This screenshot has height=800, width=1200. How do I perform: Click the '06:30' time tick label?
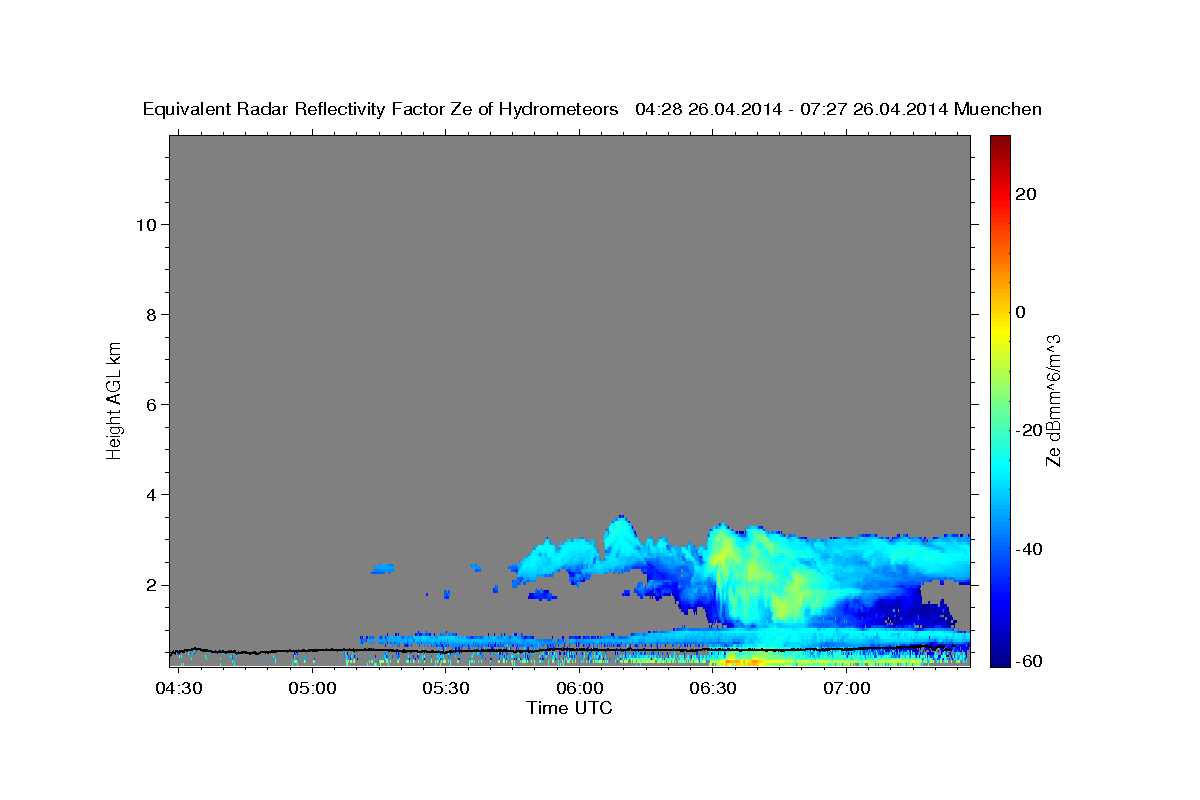(713, 689)
